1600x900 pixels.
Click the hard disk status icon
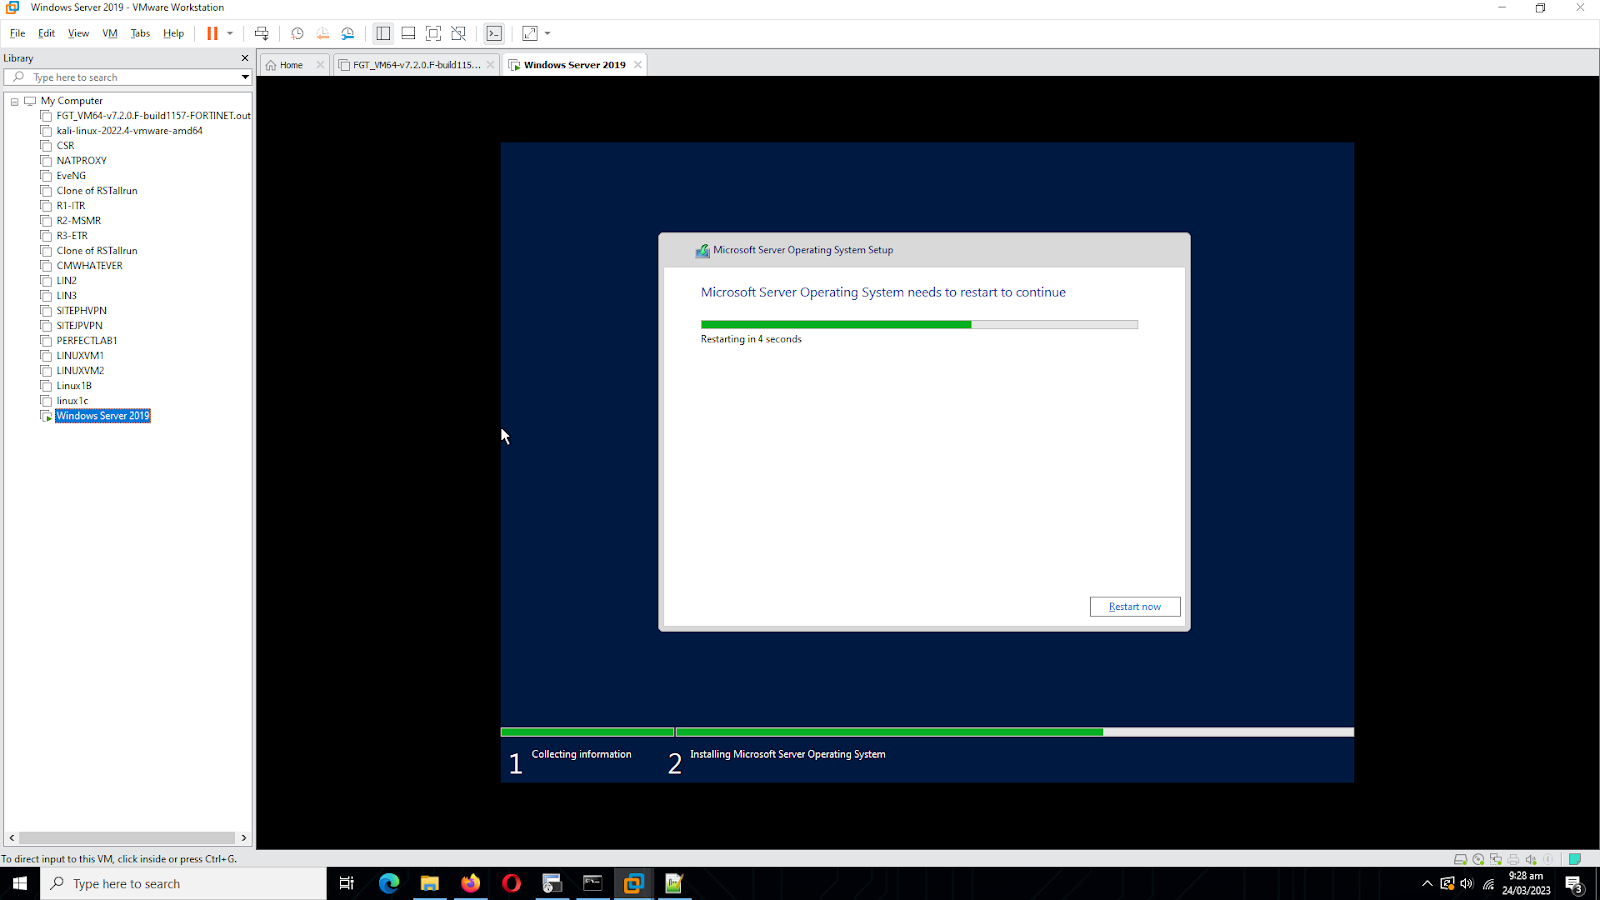(1460, 859)
